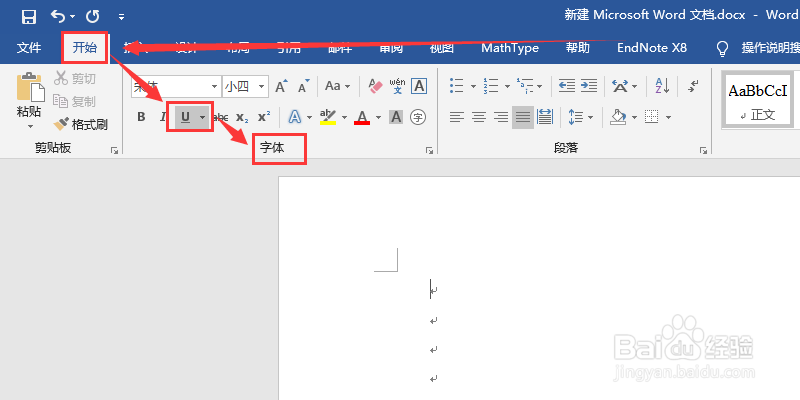
Task: Decrease the font size
Action: pyautogui.click(x=304, y=86)
